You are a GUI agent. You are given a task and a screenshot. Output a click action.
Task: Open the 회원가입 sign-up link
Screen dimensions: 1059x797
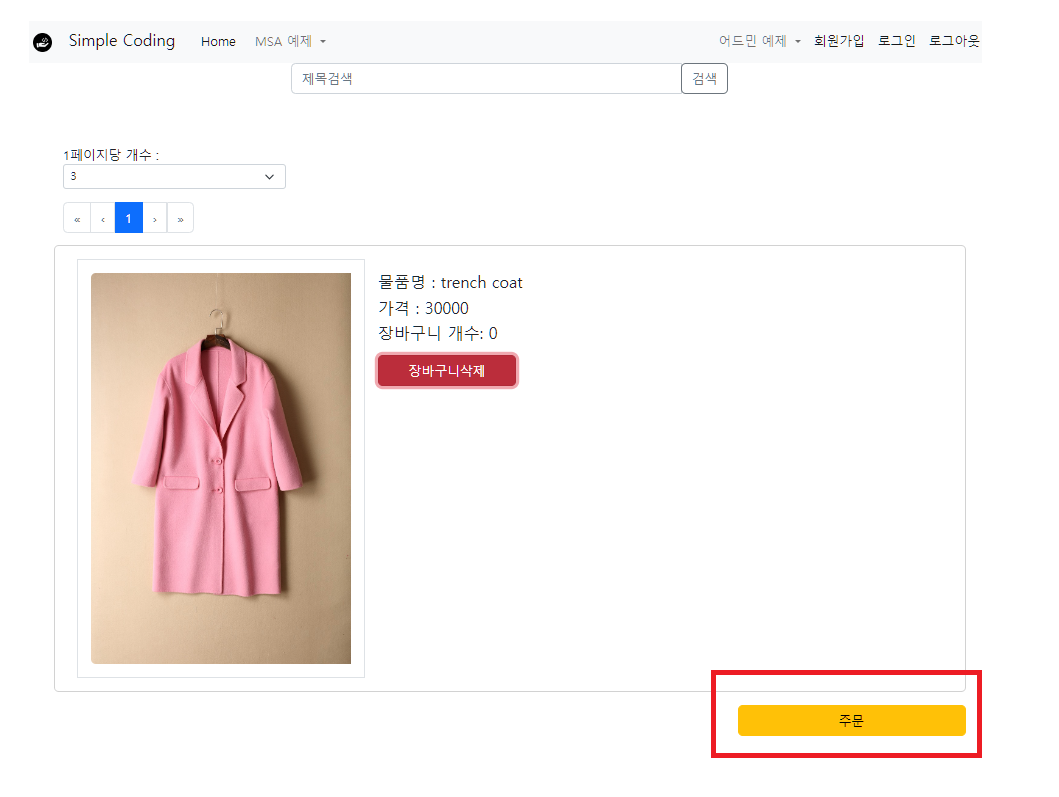[x=839, y=41]
